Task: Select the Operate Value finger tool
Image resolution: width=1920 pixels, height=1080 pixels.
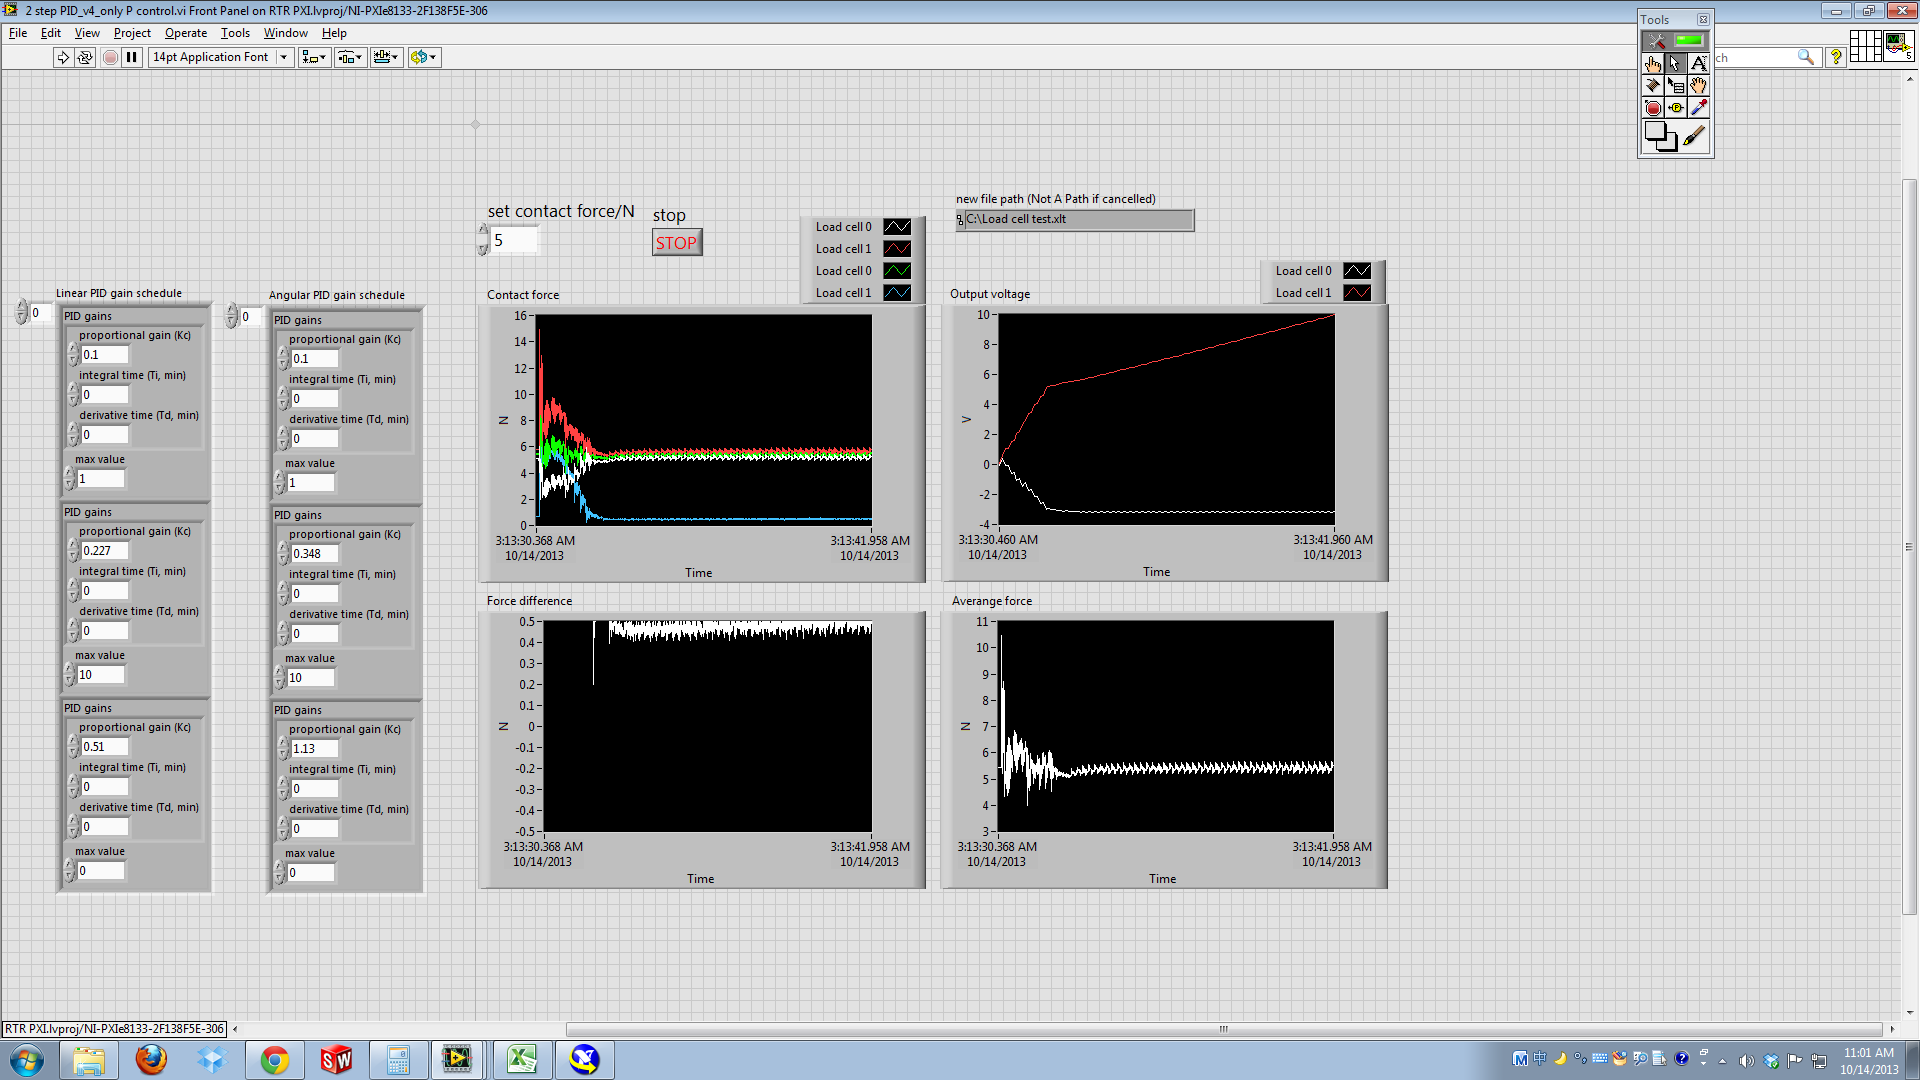Action: point(1653,63)
